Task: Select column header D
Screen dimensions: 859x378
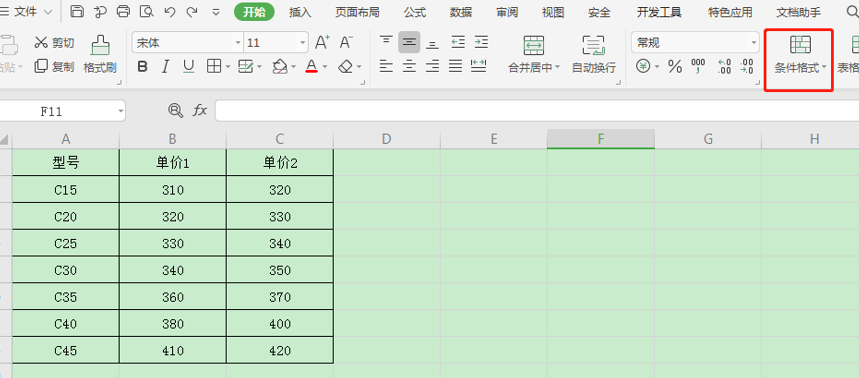Action: (387, 139)
